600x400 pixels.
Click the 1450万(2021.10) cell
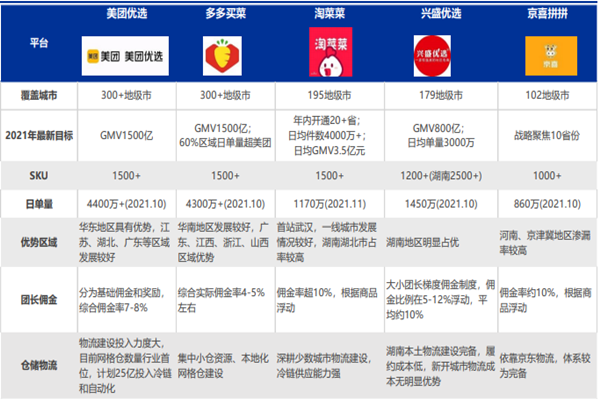[x=441, y=204]
